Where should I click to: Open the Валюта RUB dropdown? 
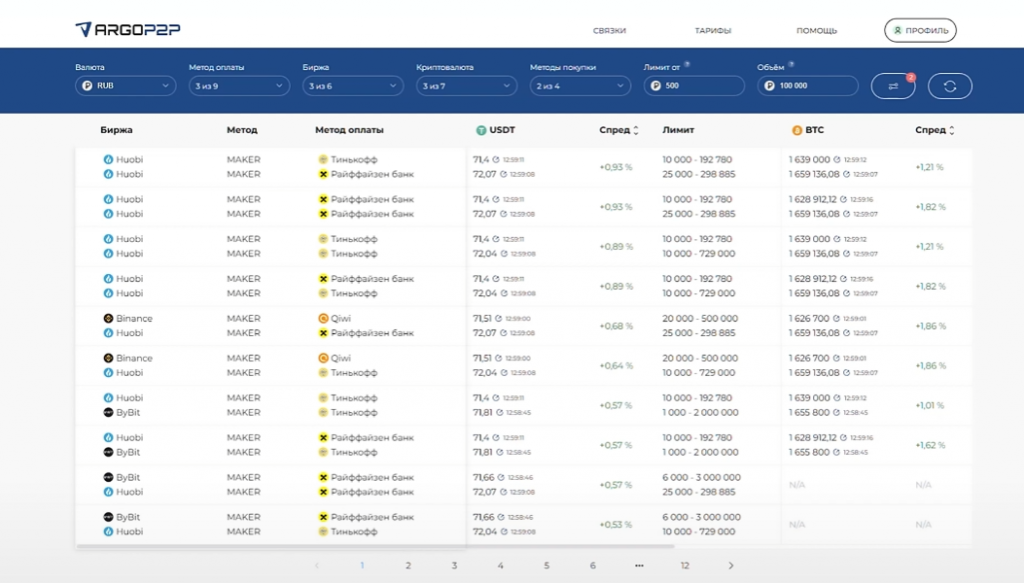click(126, 86)
